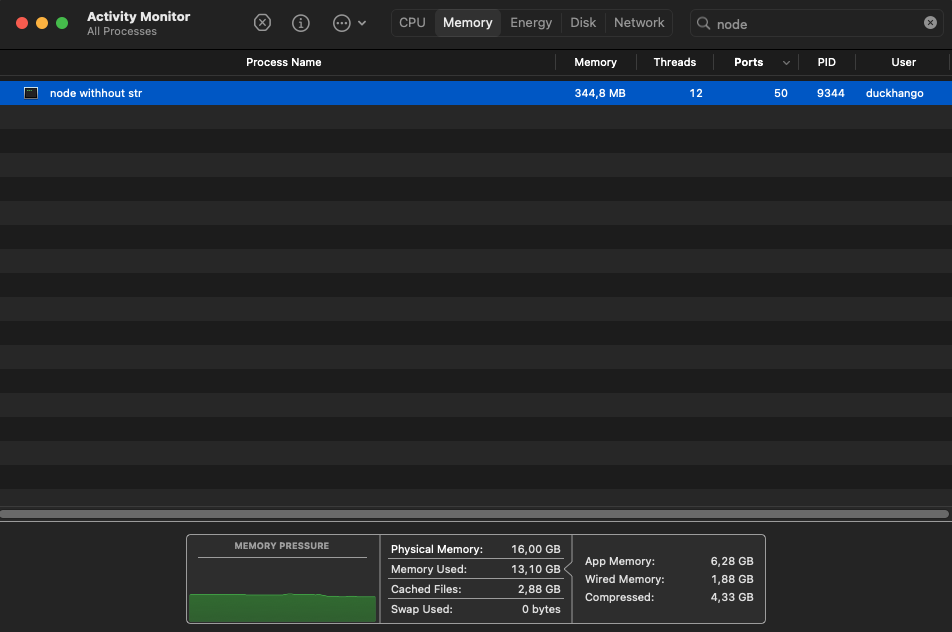
Task: Switch to the Disk tab
Action: click(x=583, y=22)
